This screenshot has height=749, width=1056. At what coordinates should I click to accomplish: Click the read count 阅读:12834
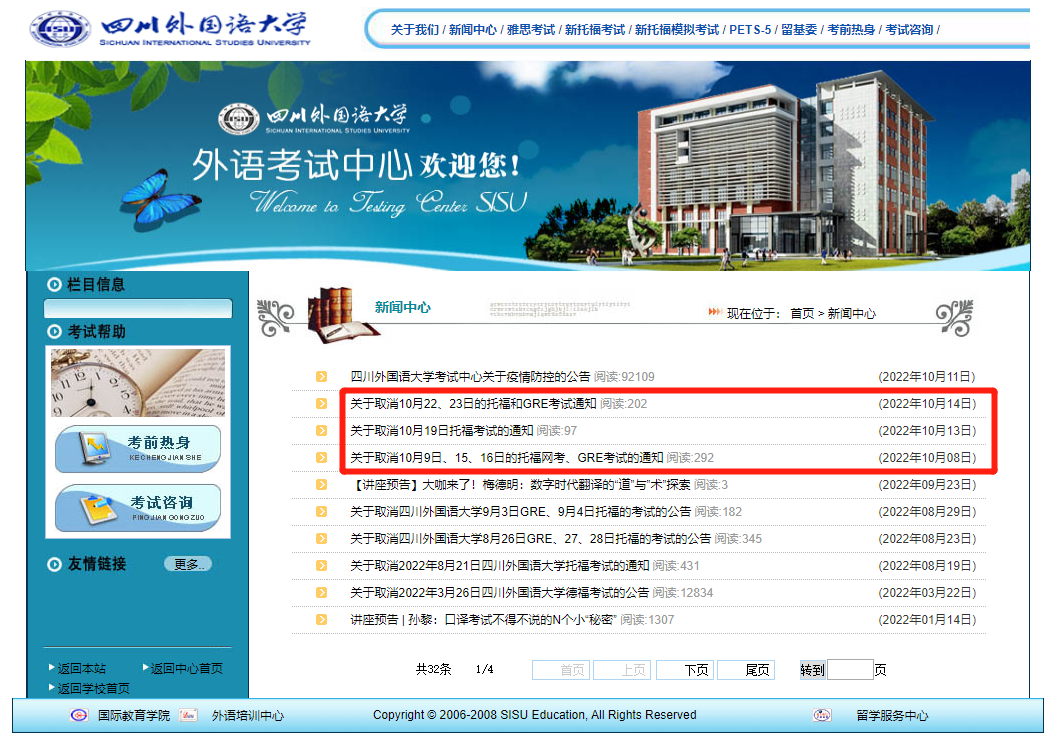[683, 592]
